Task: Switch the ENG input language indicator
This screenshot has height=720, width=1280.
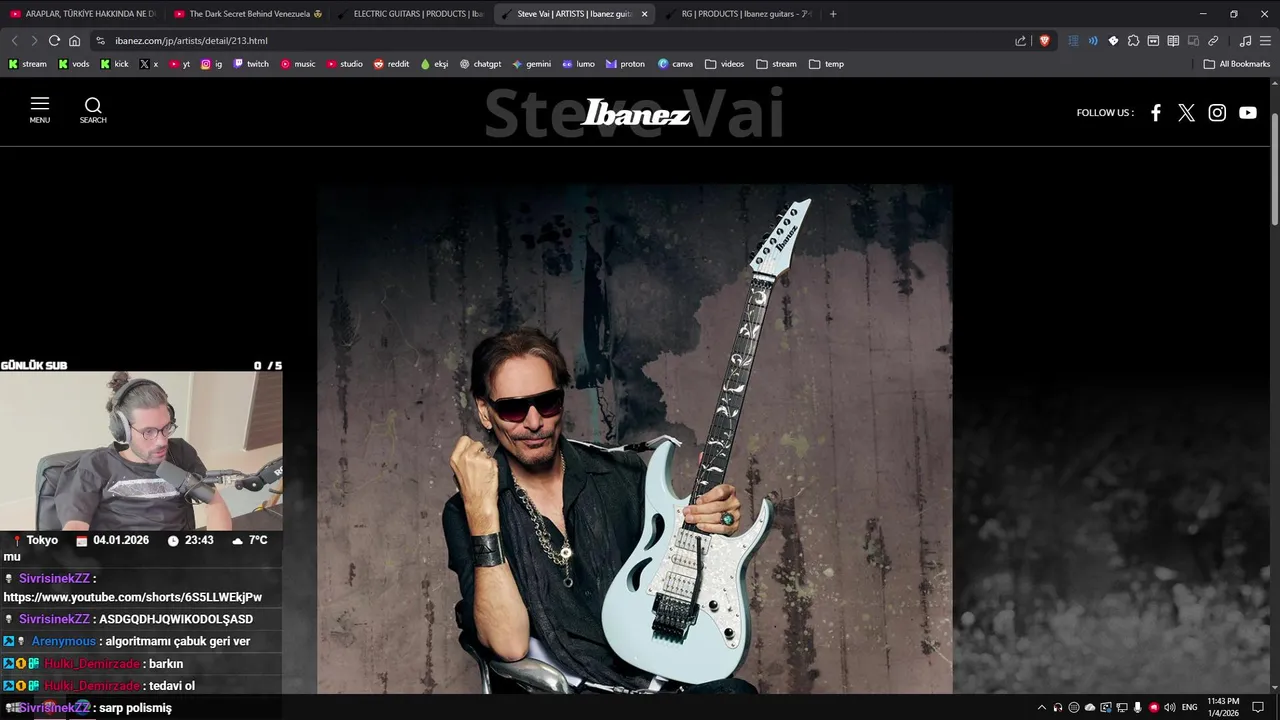Action: pyautogui.click(x=1190, y=707)
